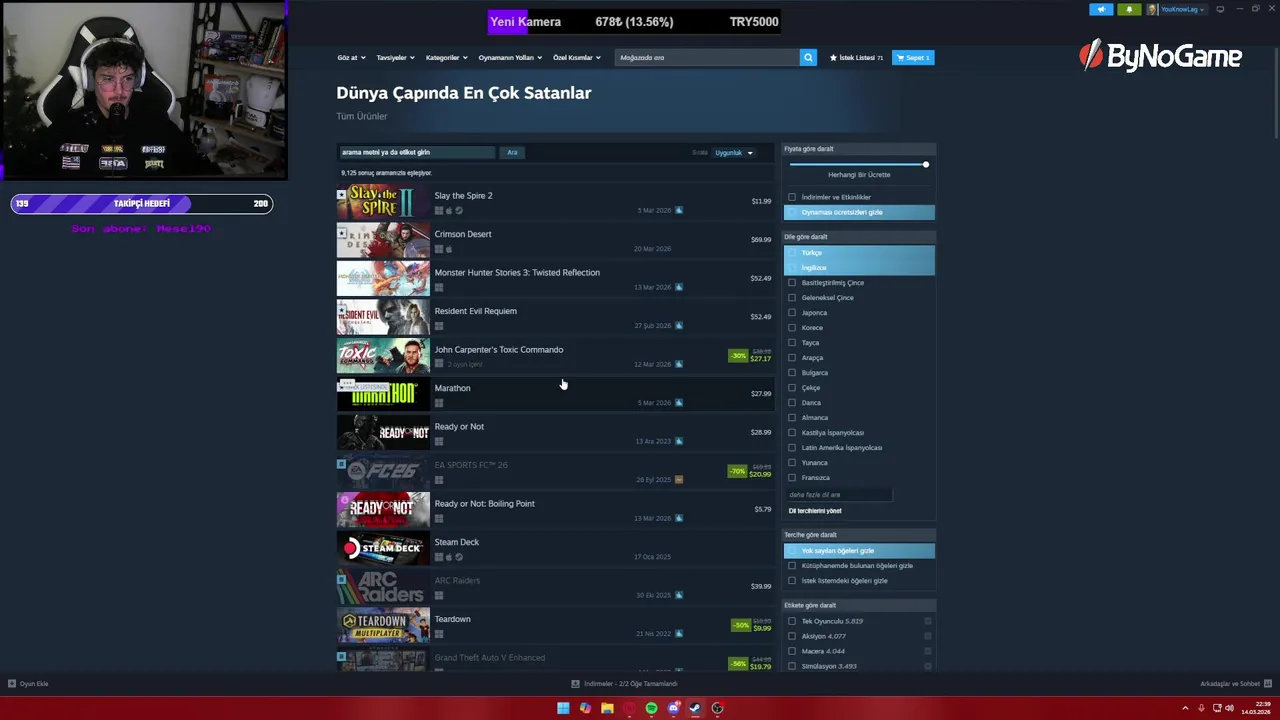Open Resident Evil Requiem title link
Image resolution: width=1280 pixels, height=720 pixels.
click(x=475, y=311)
